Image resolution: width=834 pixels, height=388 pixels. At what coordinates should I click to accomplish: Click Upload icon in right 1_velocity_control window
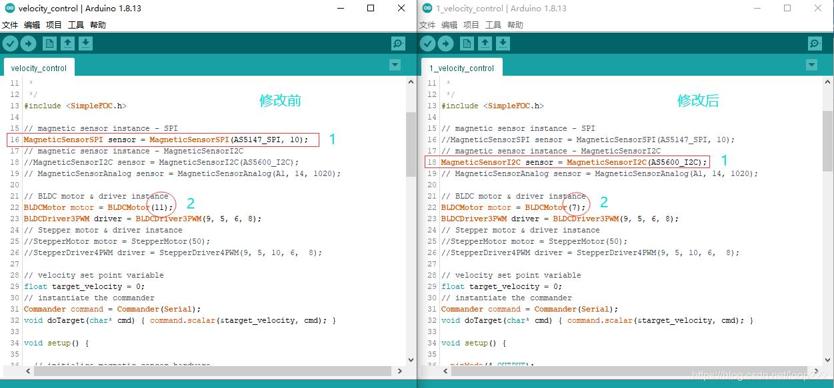[445, 44]
